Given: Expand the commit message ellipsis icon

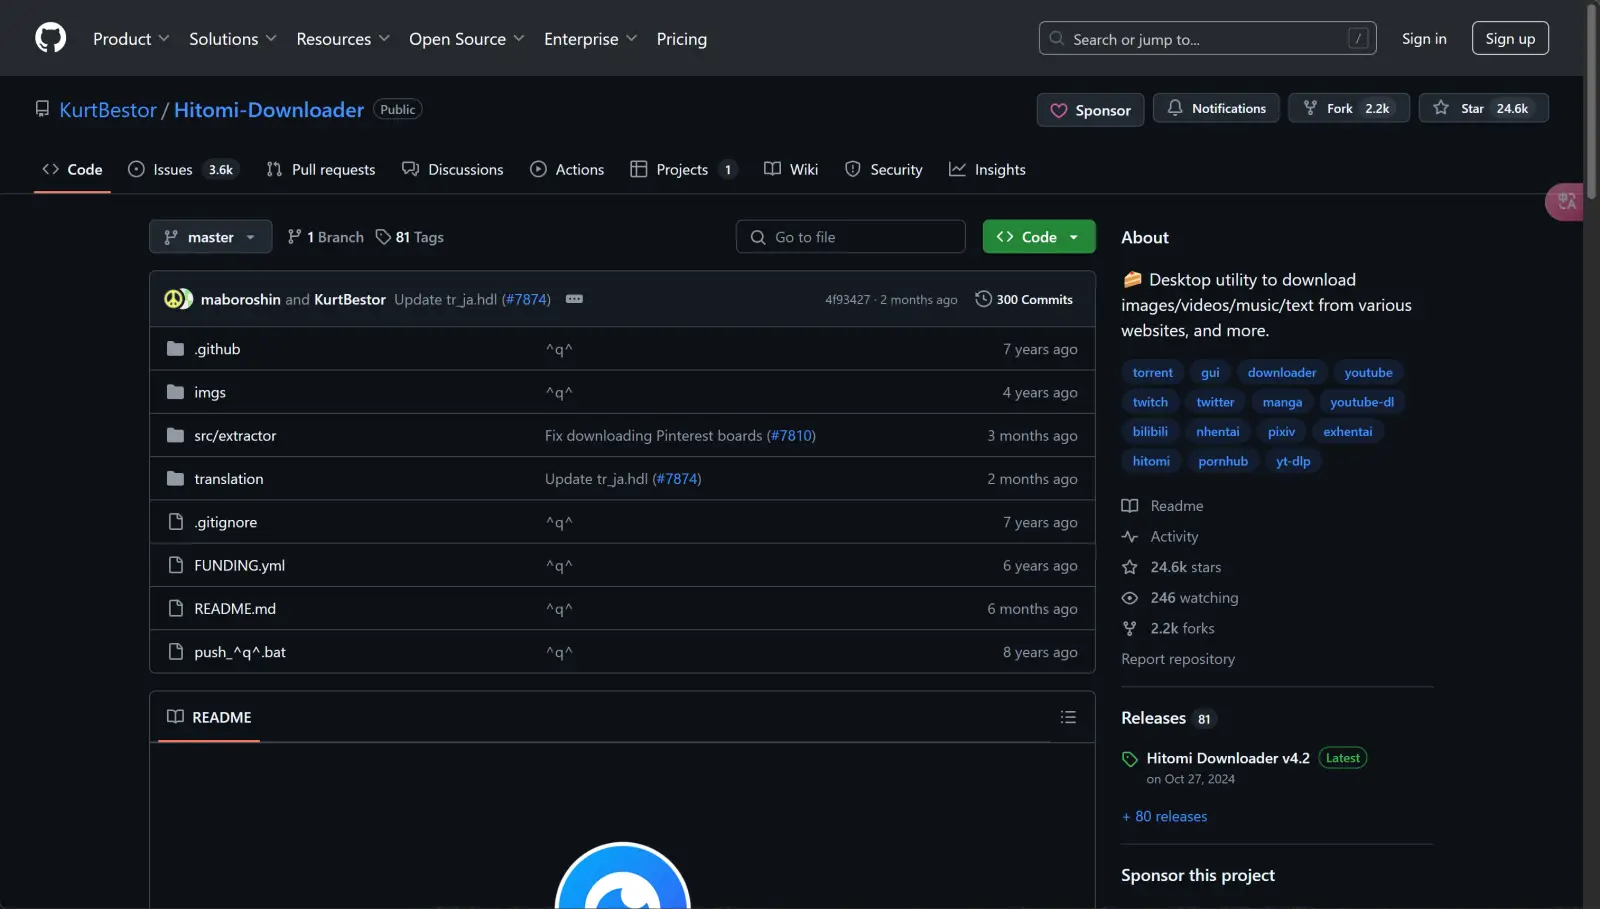Looking at the screenshot, I should coord(574,299).
